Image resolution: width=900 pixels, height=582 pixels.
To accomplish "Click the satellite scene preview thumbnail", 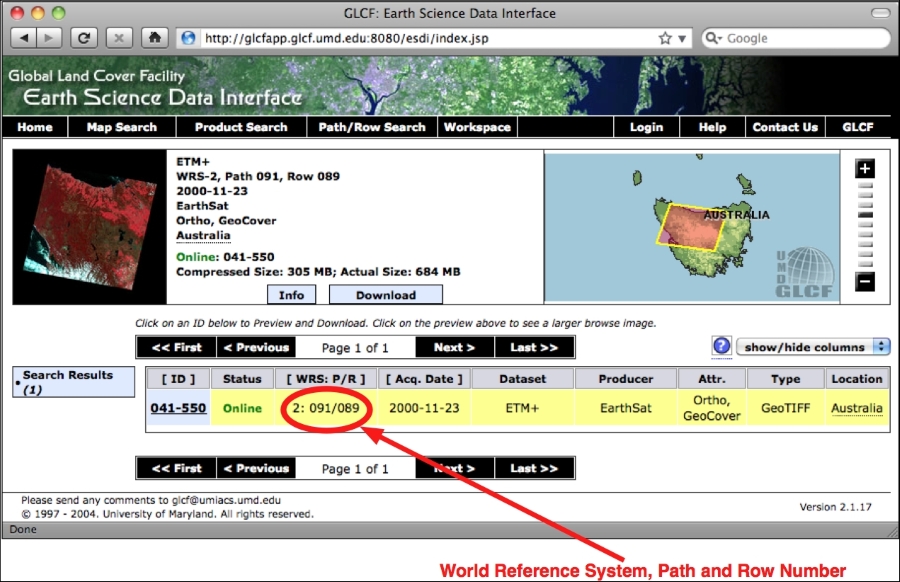I will [88, 225].
